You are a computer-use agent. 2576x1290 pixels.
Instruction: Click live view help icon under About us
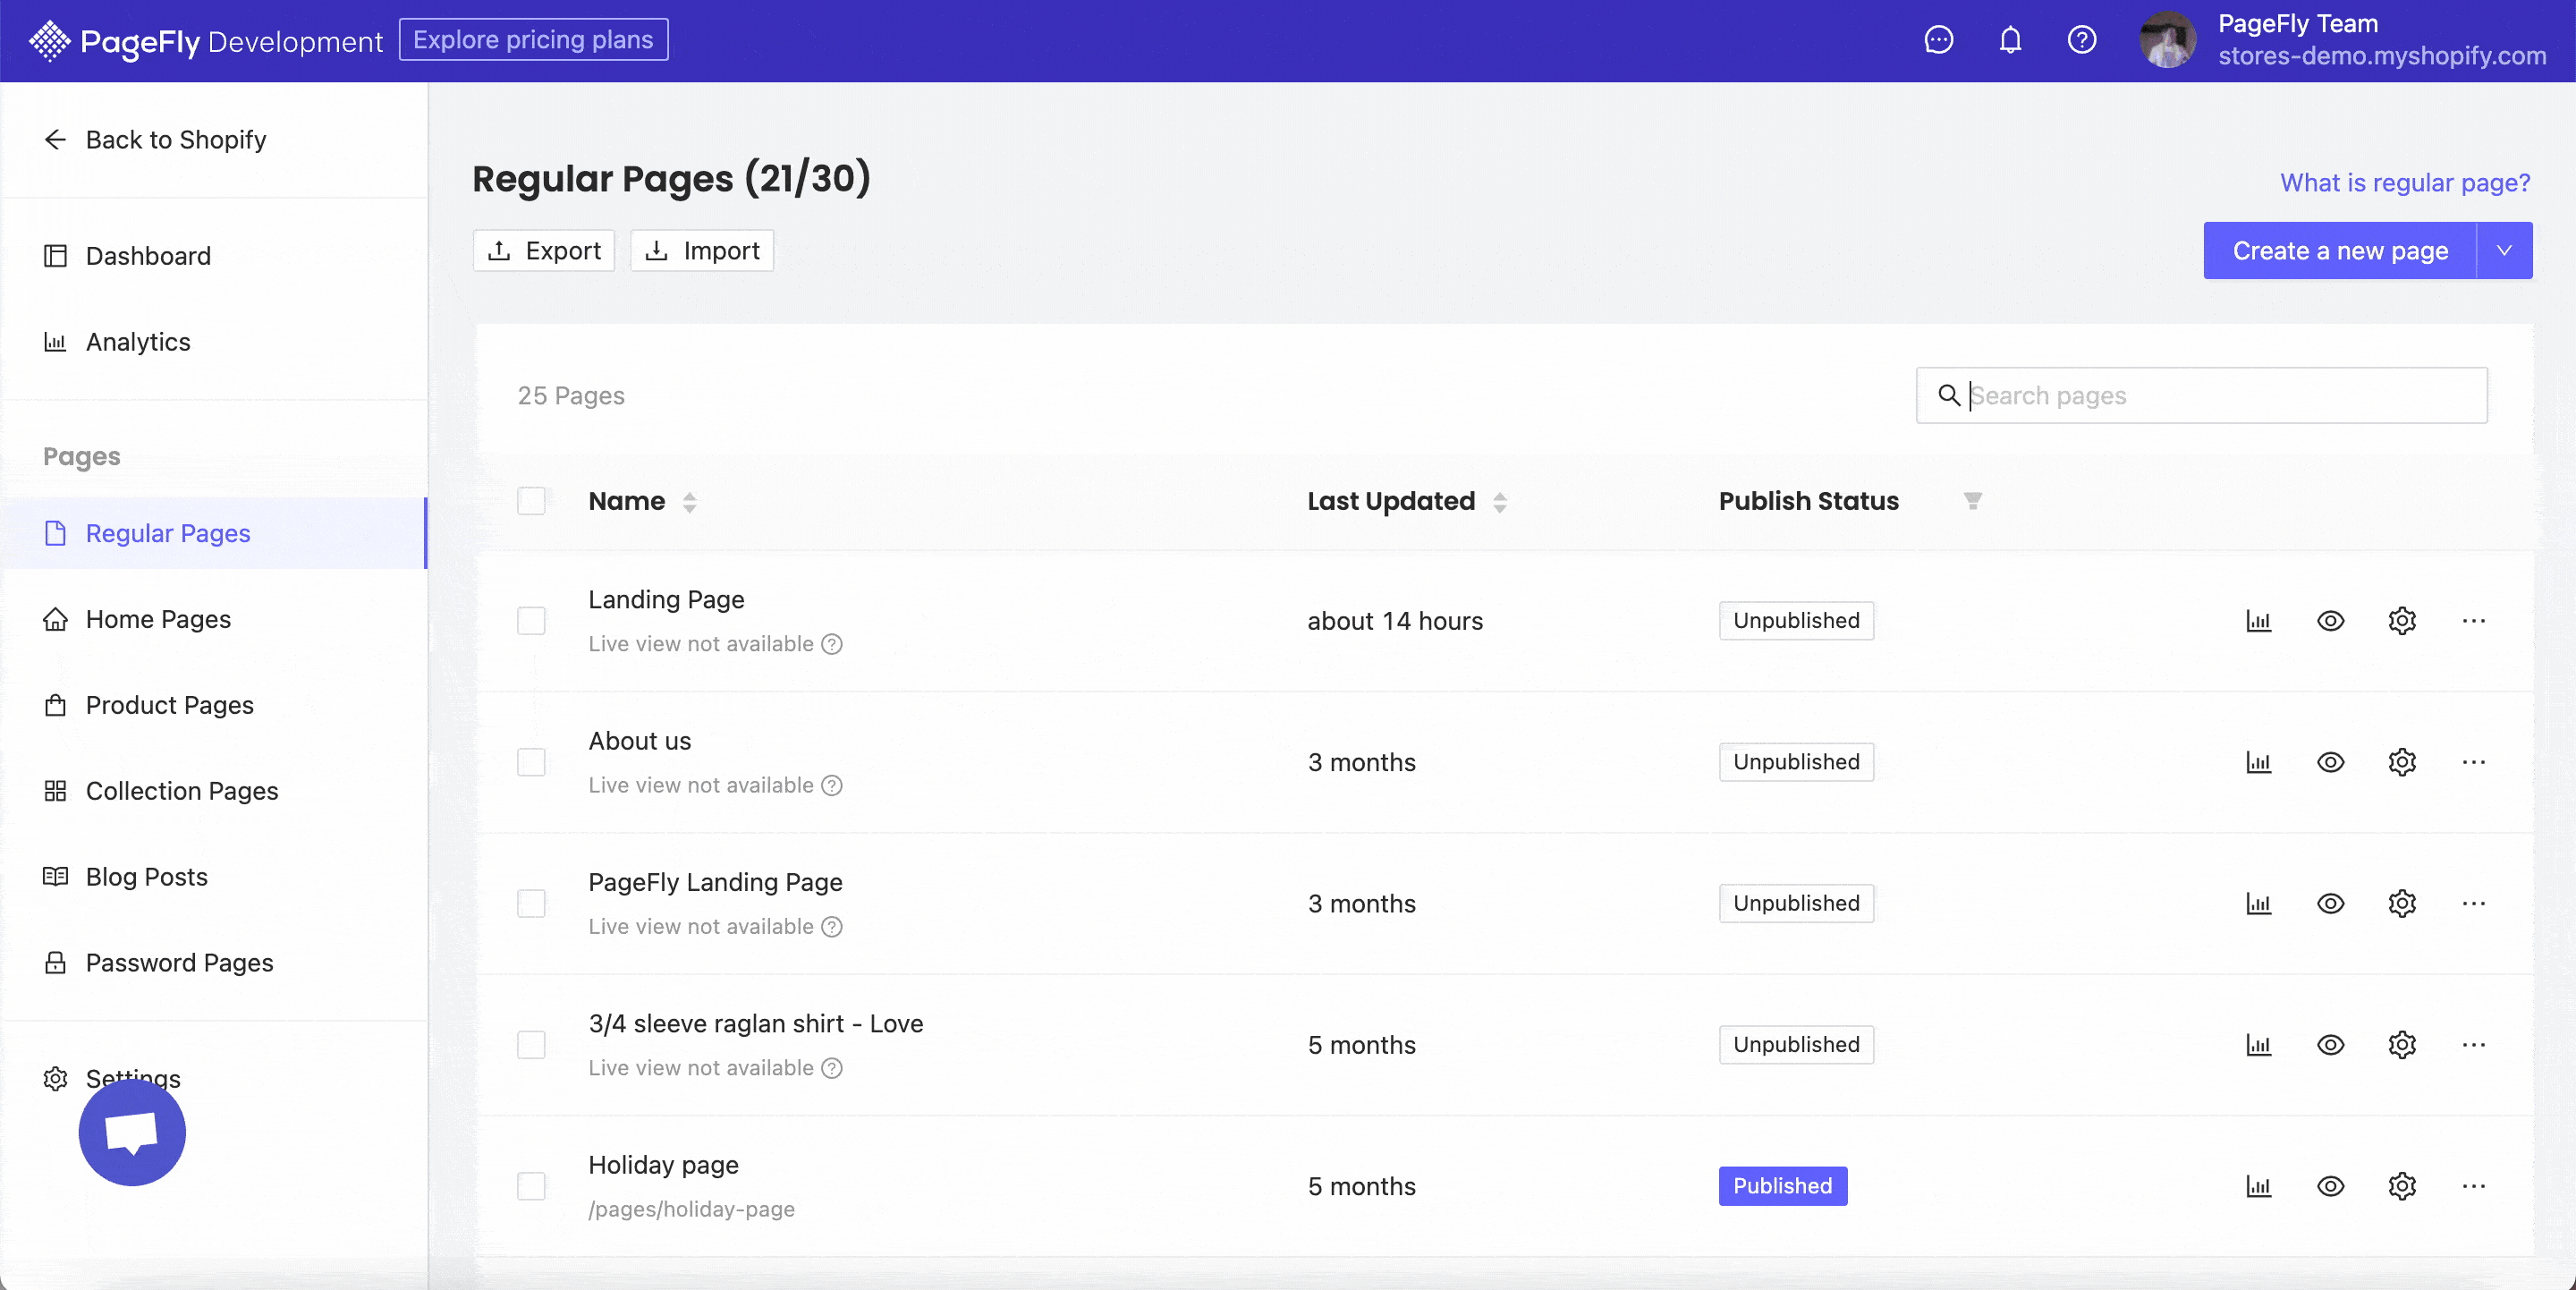tap(832, 785)
